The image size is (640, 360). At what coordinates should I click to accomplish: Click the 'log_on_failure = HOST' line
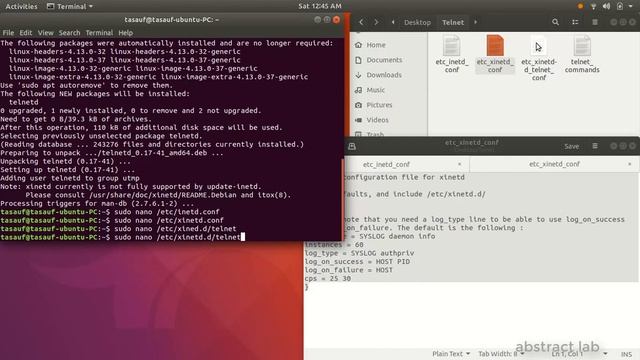coord(349,270)
